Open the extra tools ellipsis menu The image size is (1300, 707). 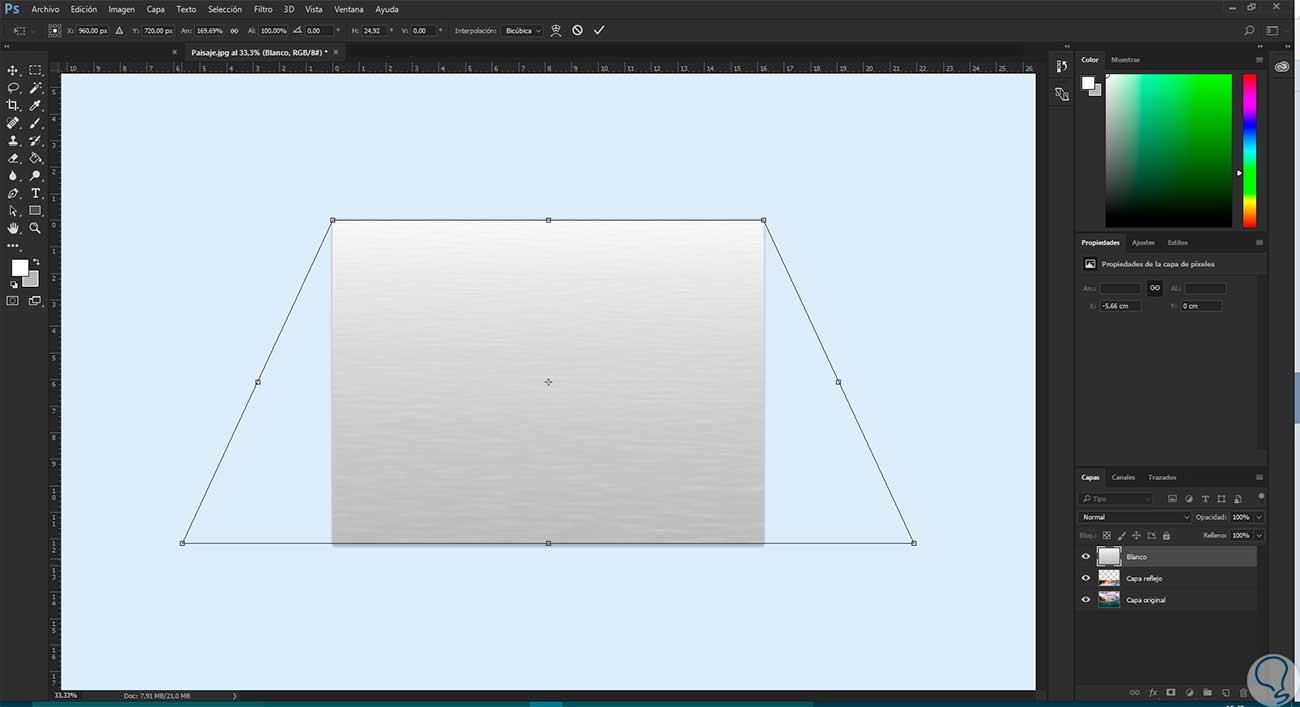pyautogui.click(x=13, y=245)
